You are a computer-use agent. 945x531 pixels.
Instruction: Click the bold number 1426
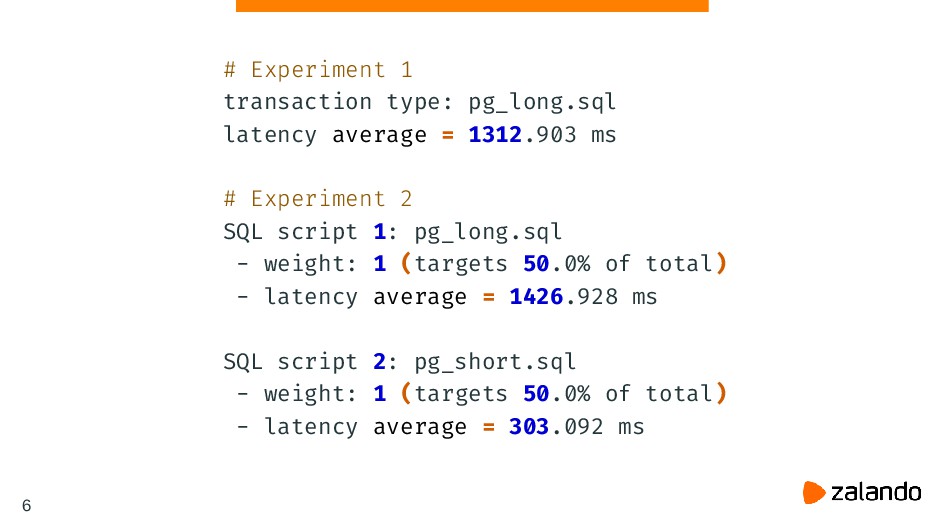(x=536, y=297)
